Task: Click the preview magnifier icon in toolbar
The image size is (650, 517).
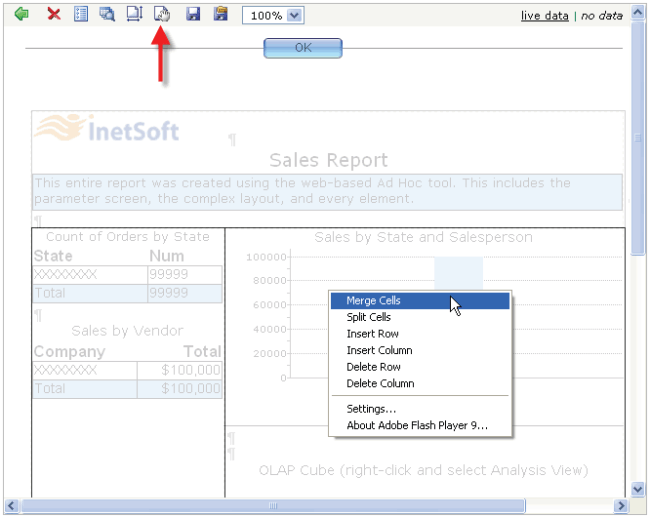Action: (x=107, y=15)
